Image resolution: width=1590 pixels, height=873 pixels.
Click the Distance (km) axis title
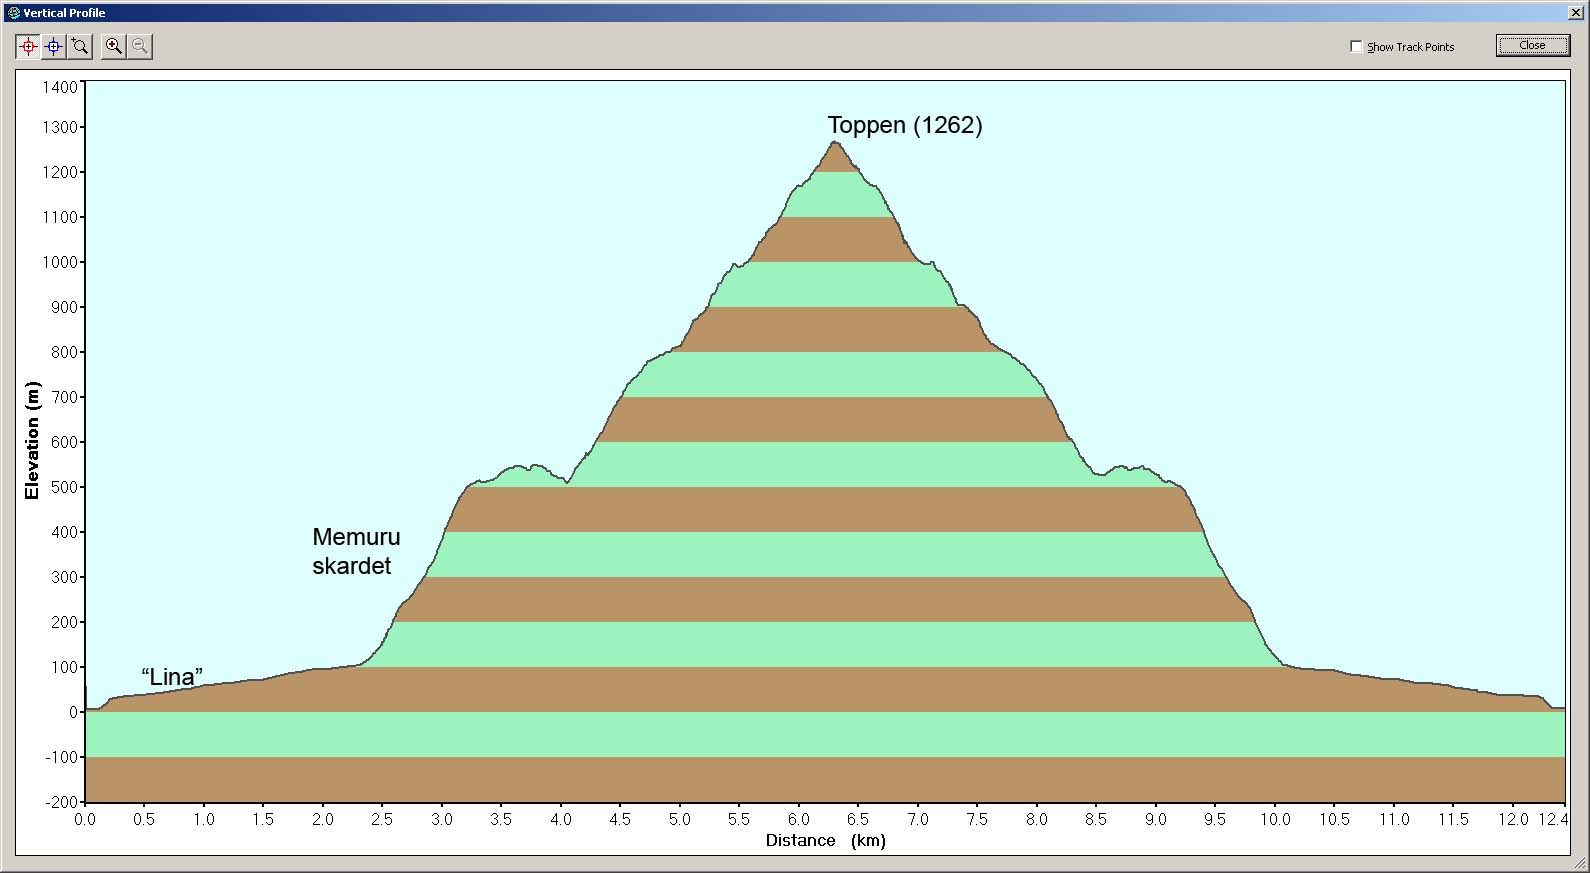click(x=825, y=840)
